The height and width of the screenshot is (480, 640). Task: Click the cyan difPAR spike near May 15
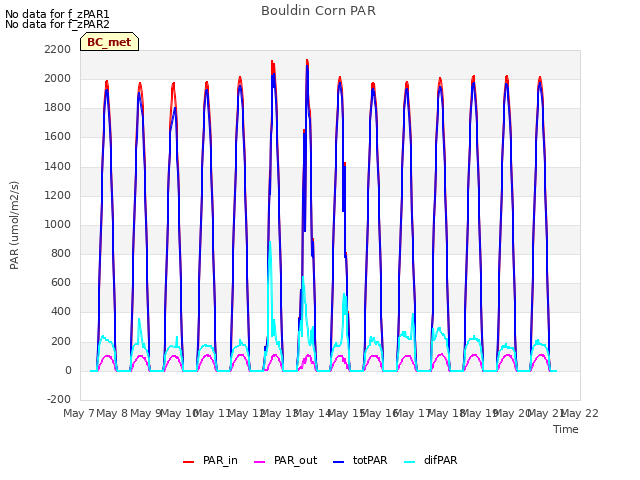coord(344,296)
